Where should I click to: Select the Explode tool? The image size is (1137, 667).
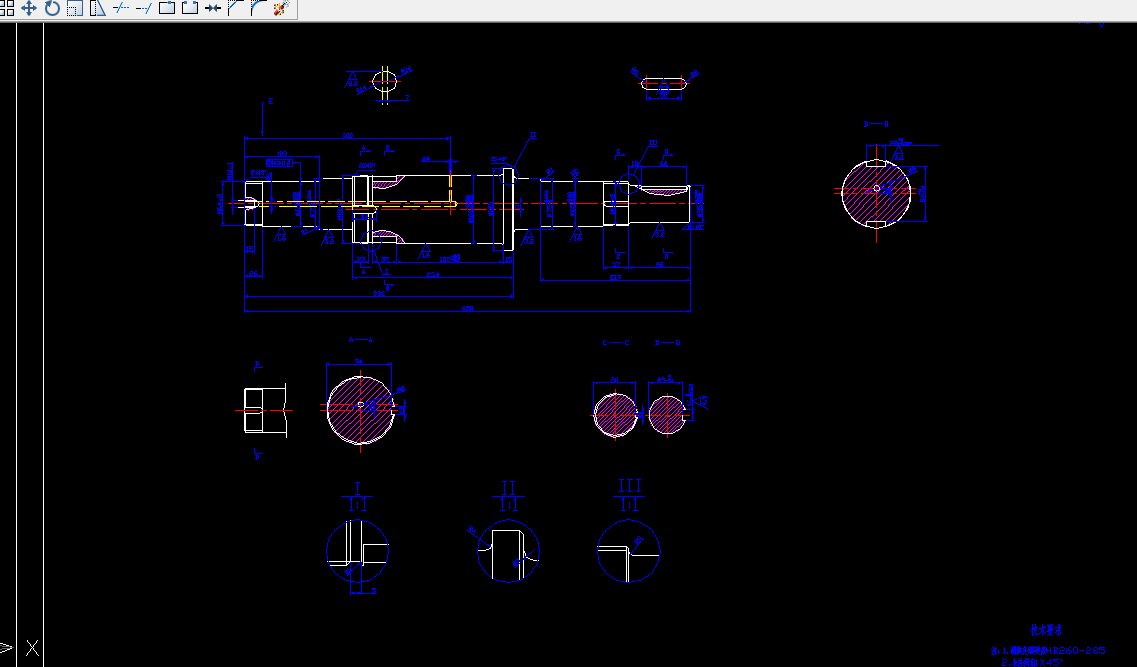pos(282,8)
